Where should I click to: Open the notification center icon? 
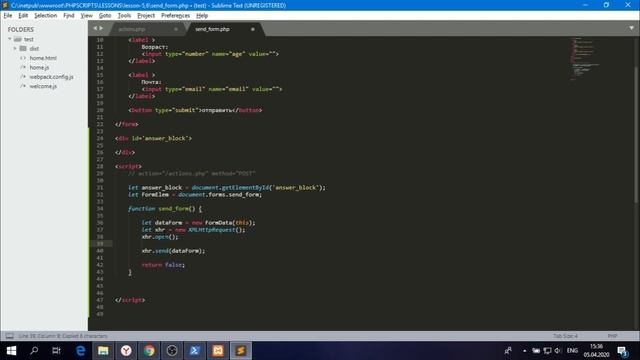coord(623,351)
